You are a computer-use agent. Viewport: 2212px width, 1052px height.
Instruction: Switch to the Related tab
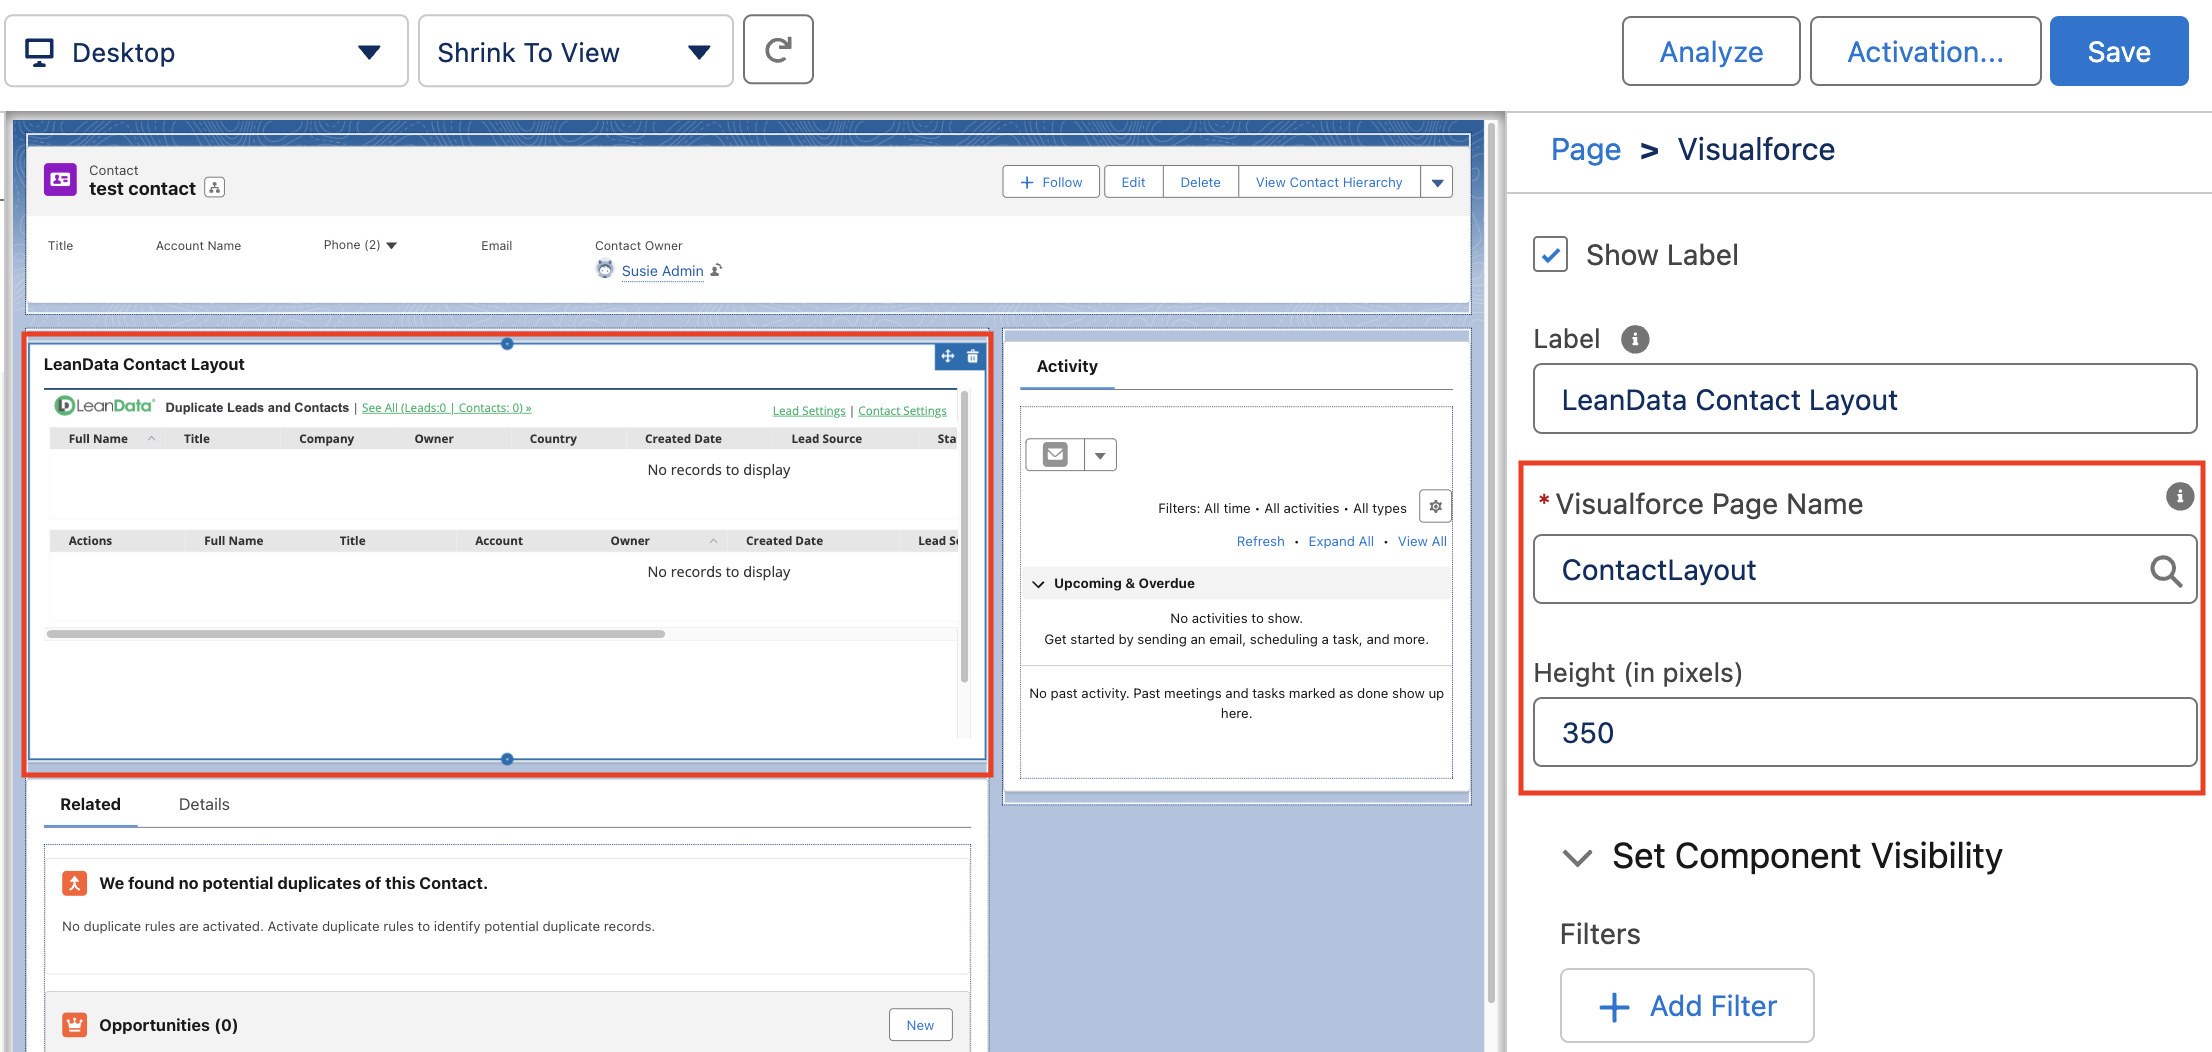[x=90, y=805]
